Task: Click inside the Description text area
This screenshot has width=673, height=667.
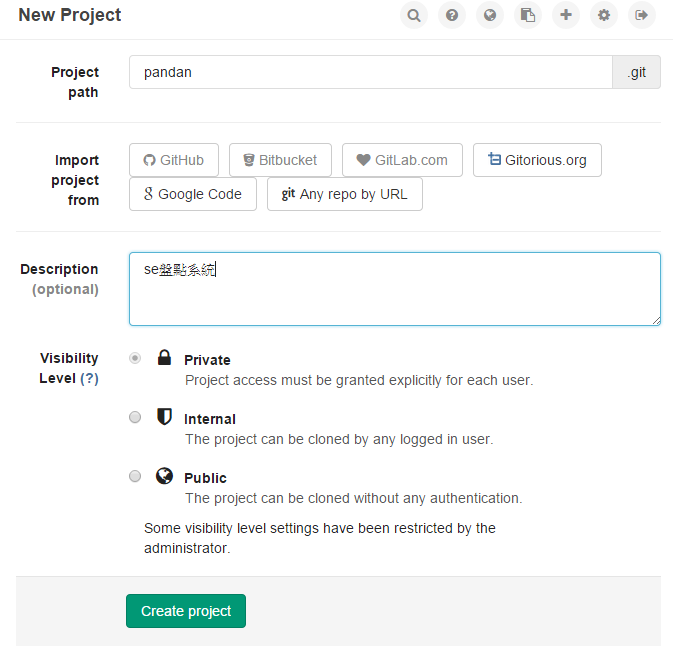Action: pyautogui.click(x=395, y=289)
